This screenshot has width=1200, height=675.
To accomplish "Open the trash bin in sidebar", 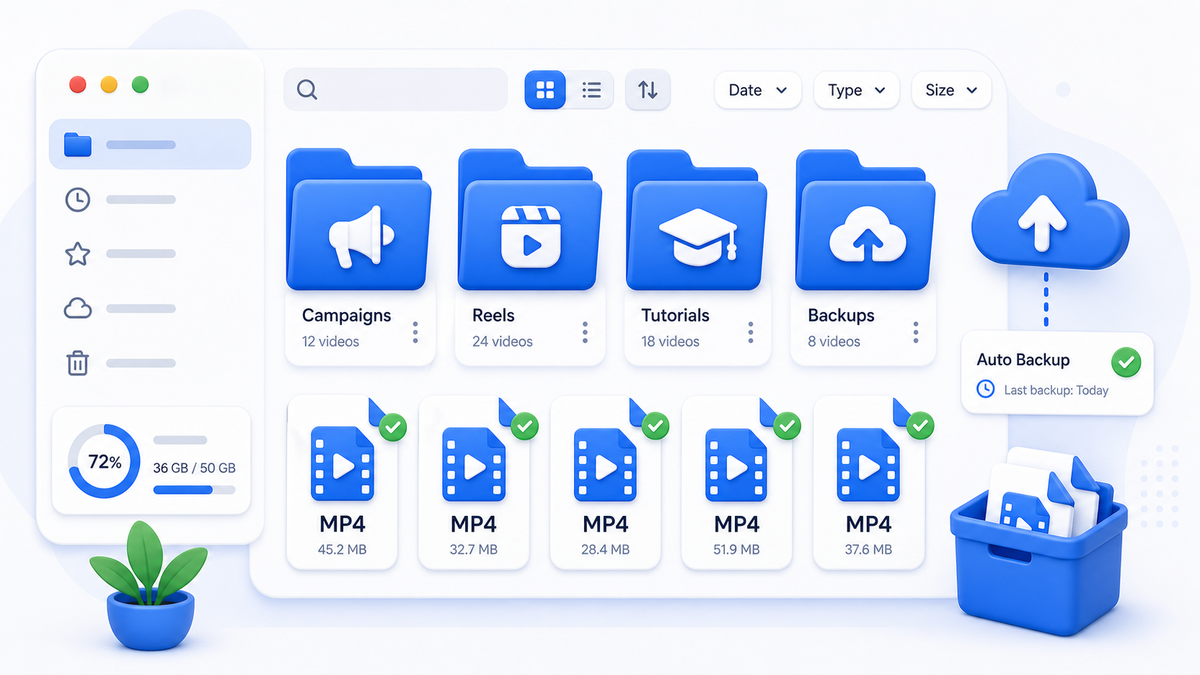I will [x=77, y=362].
